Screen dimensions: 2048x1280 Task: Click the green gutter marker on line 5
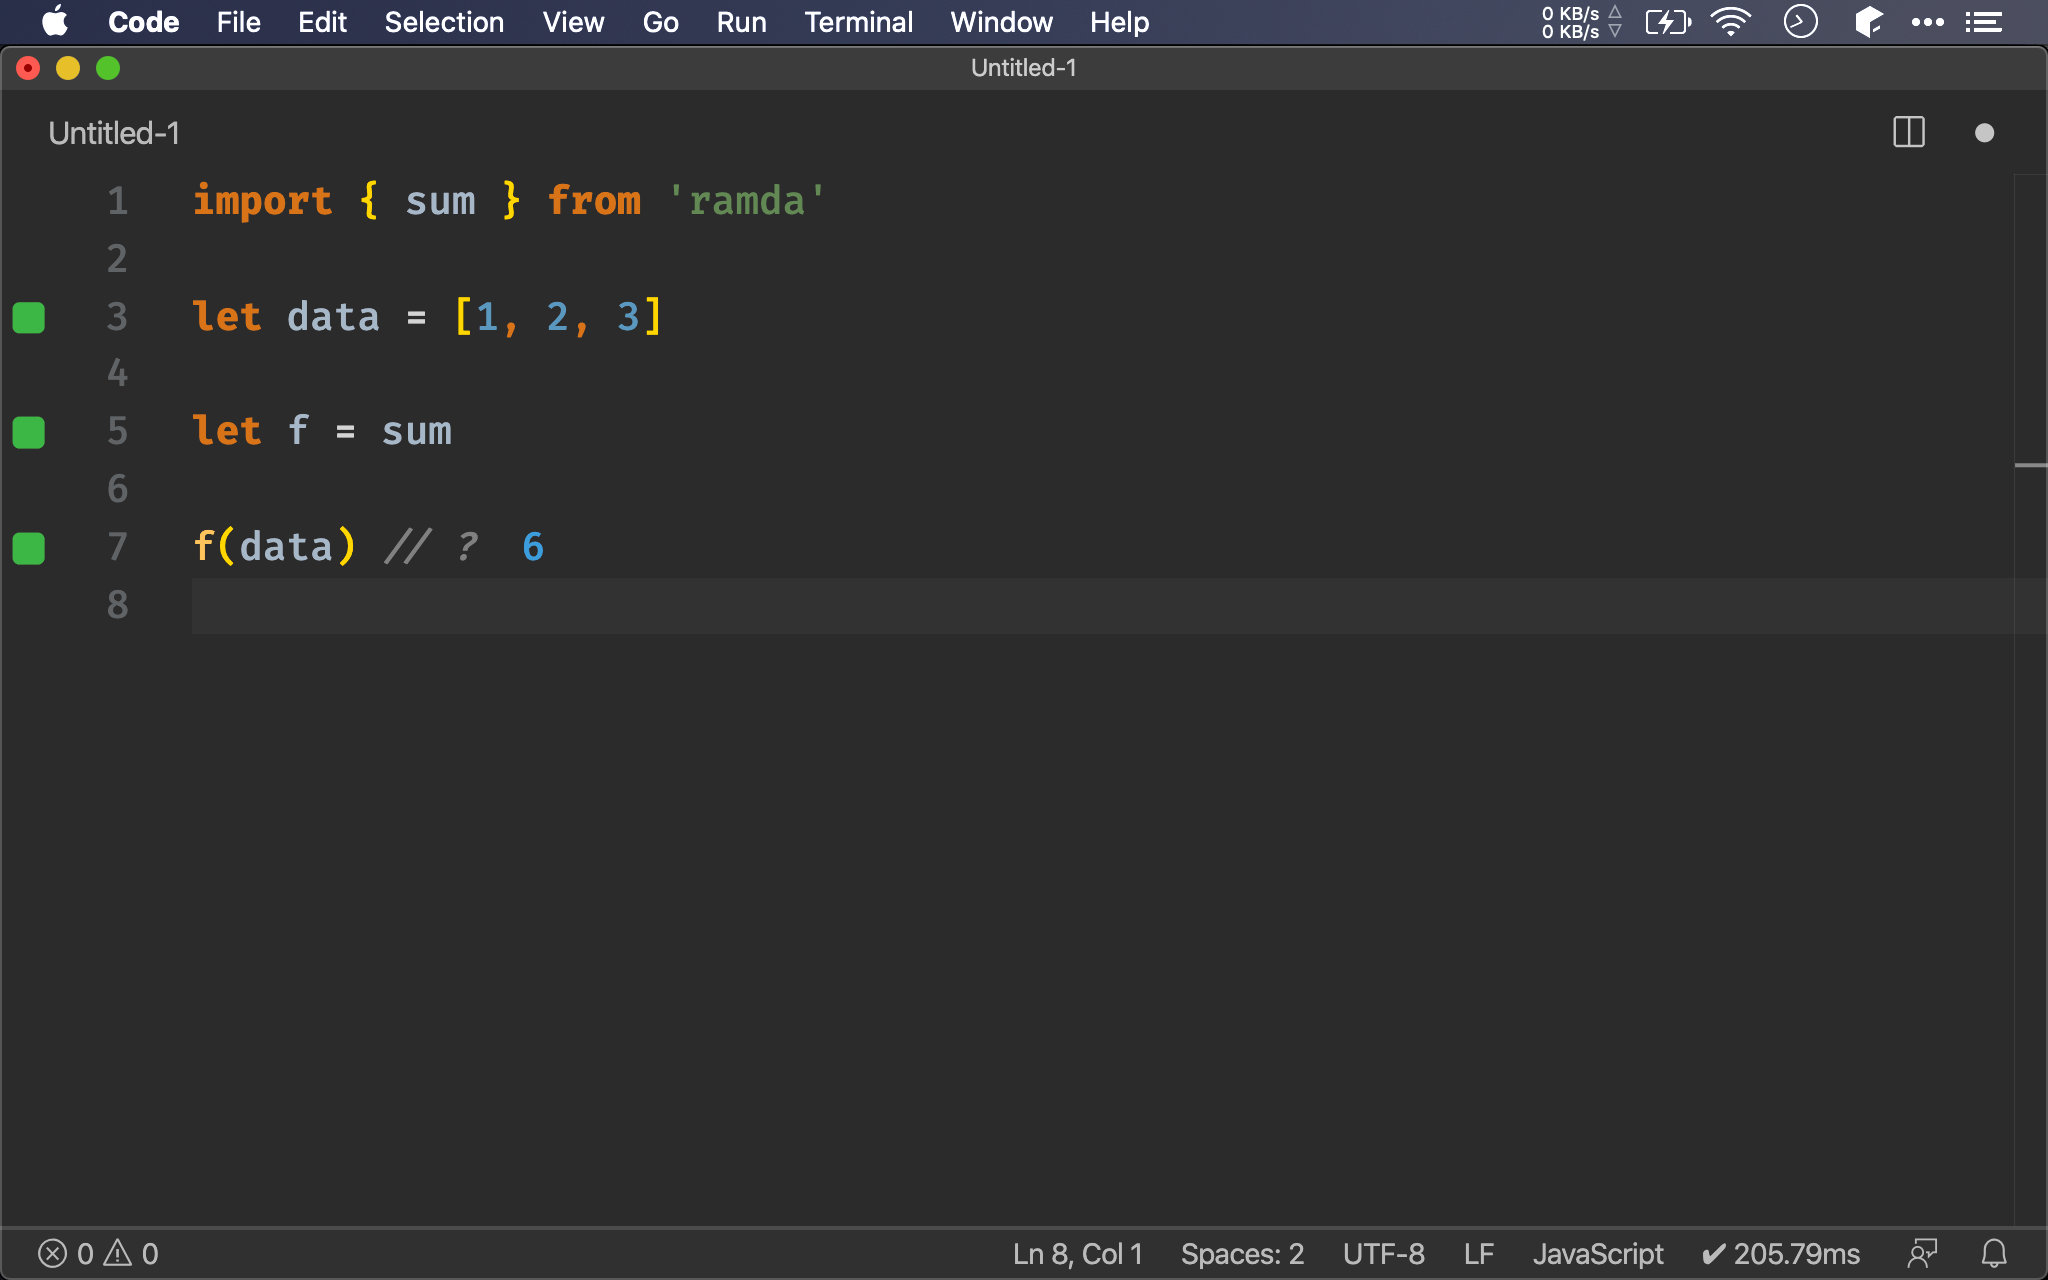click(29, 432)
